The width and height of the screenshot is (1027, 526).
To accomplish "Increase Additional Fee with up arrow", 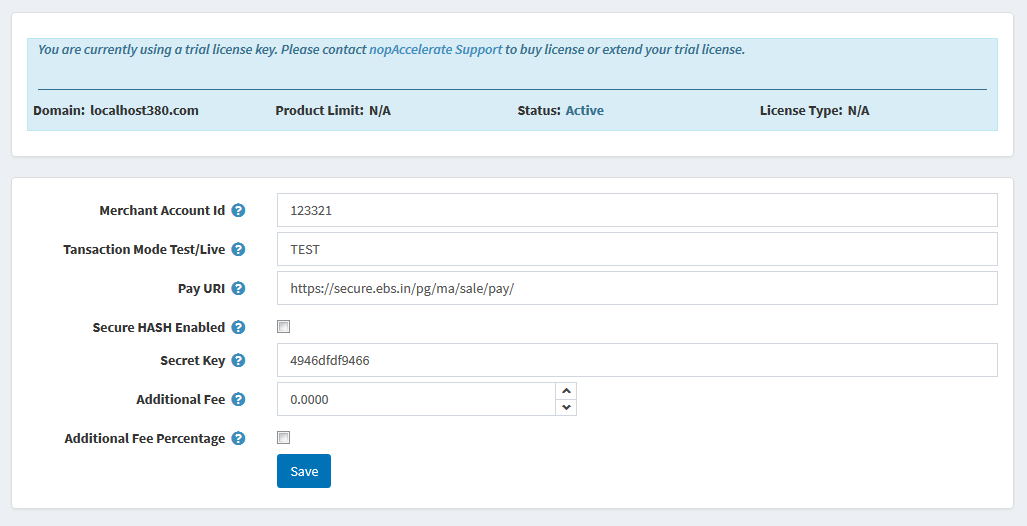I will tap(566, 391).
